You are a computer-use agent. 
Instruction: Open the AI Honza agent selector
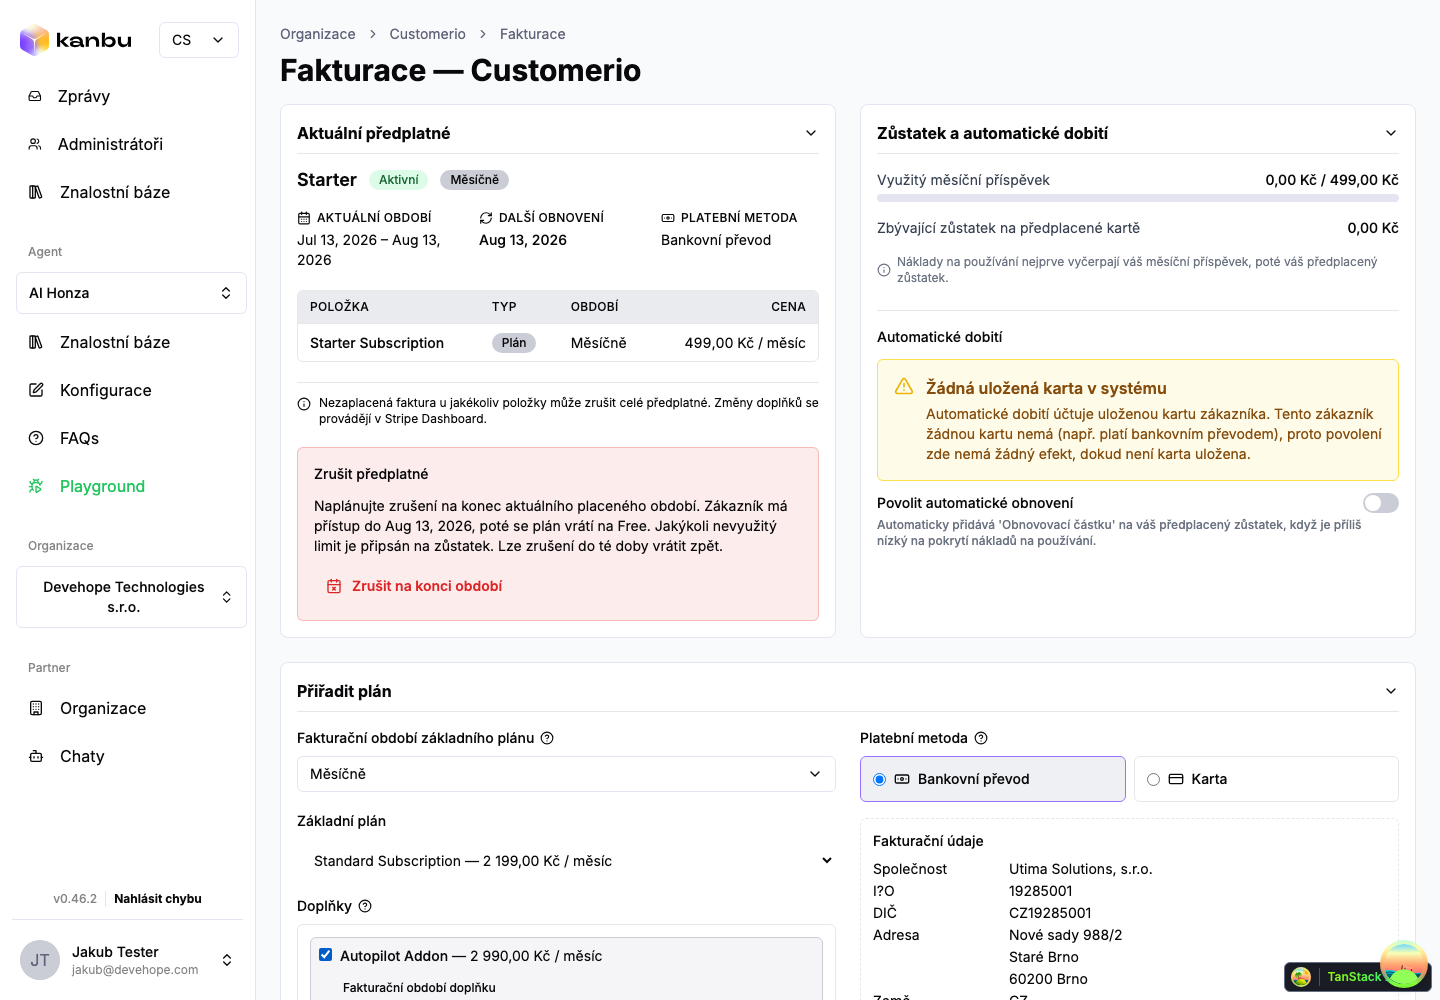click(131, 293)
